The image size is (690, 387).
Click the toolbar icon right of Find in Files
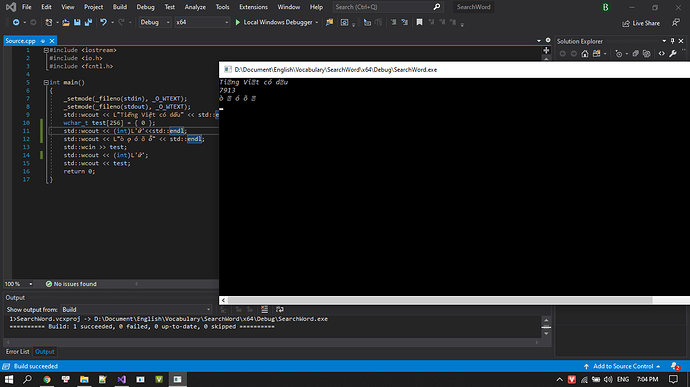click(x=345, y=22)
